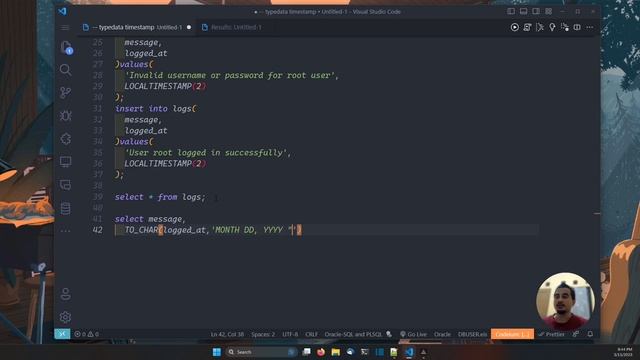This screenshot has height=360, width=640.
Task: Click the webcam presenter thumbnail
Action: 565,302
